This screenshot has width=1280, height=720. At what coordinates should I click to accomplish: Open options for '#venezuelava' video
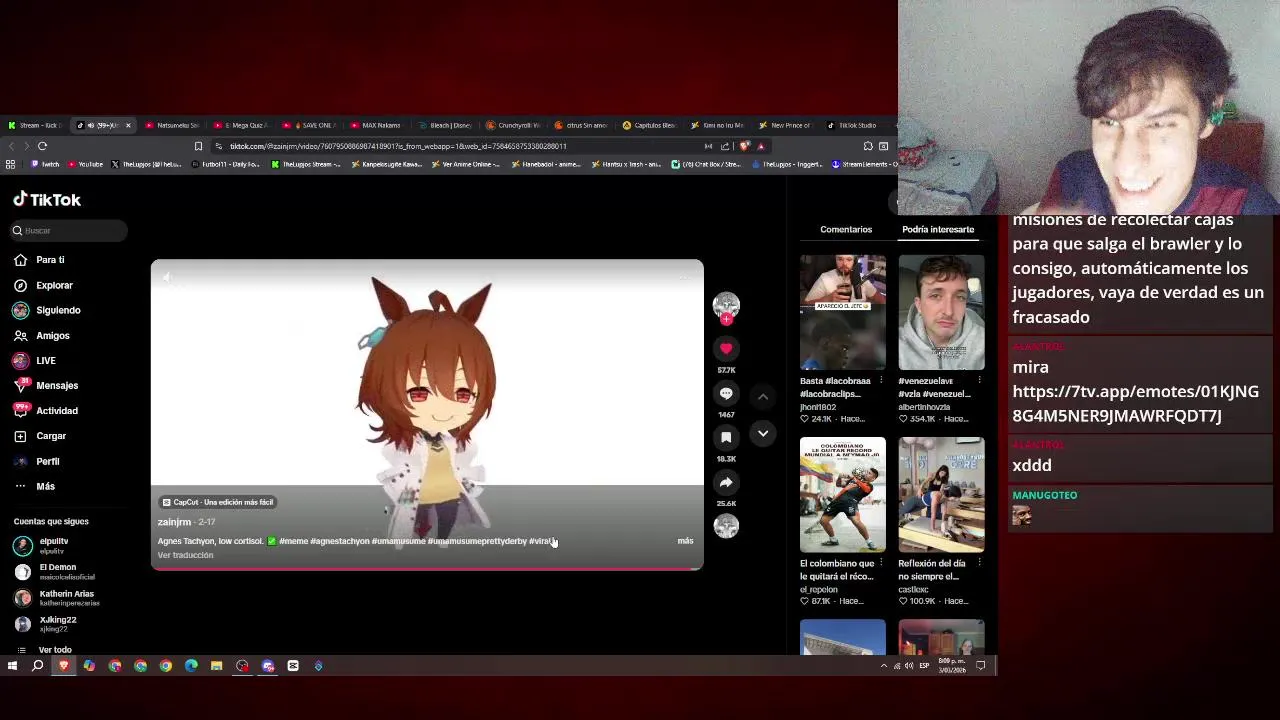(980, 381)
